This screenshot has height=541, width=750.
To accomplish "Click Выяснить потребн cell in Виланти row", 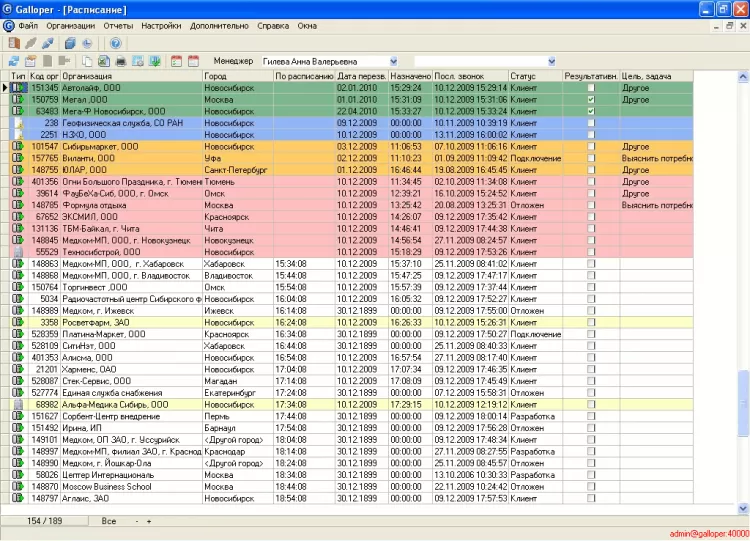I will coord(657,158).
